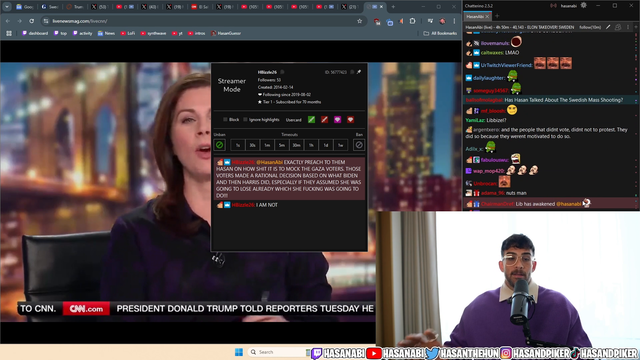Click the green mod button on the usercard

[x=311, y=120]
